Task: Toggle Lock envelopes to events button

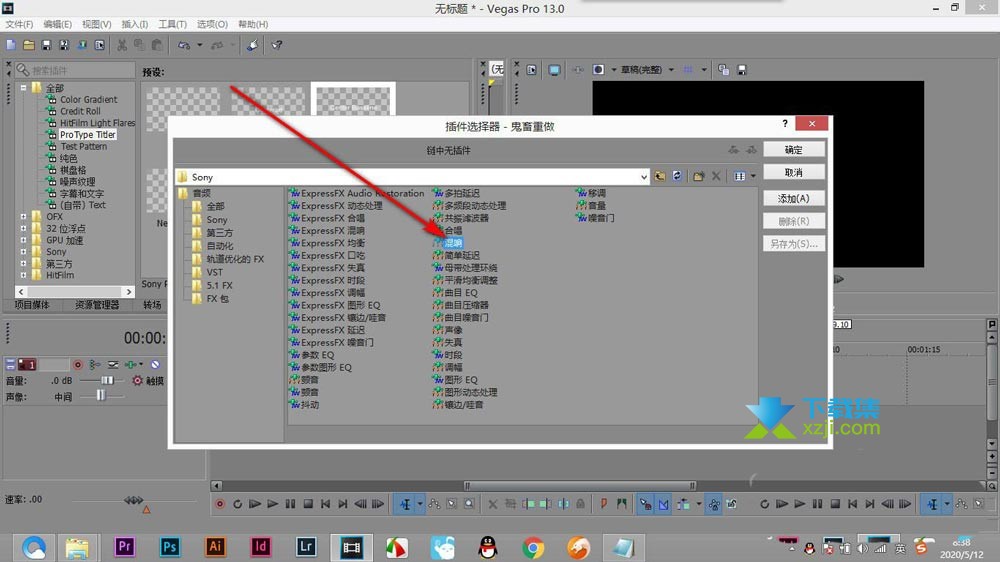Action: click(714, 504)
